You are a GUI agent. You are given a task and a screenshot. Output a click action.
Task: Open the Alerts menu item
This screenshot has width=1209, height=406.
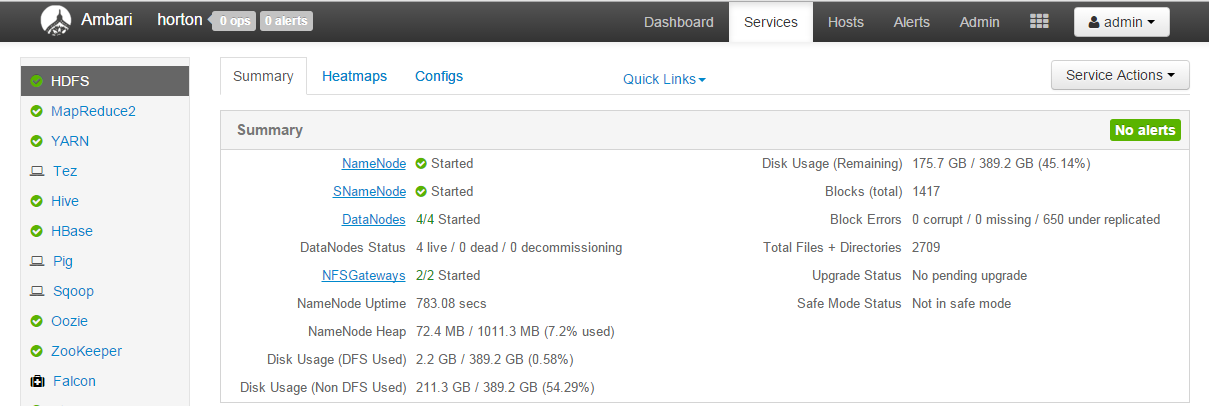point(911,22)
